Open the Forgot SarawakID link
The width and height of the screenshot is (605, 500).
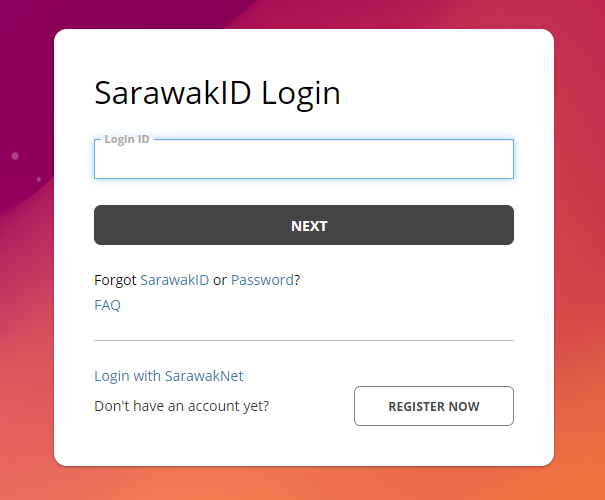pos(174,280)
